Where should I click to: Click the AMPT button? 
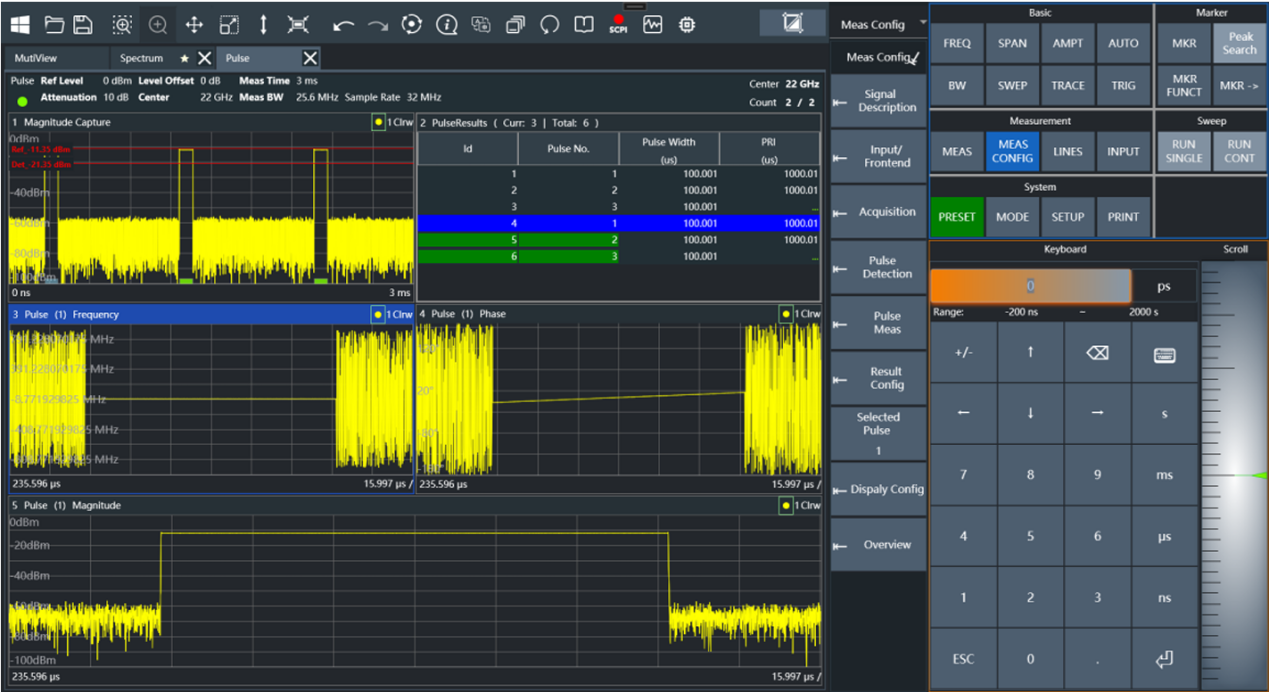(x=1068, y=43)
